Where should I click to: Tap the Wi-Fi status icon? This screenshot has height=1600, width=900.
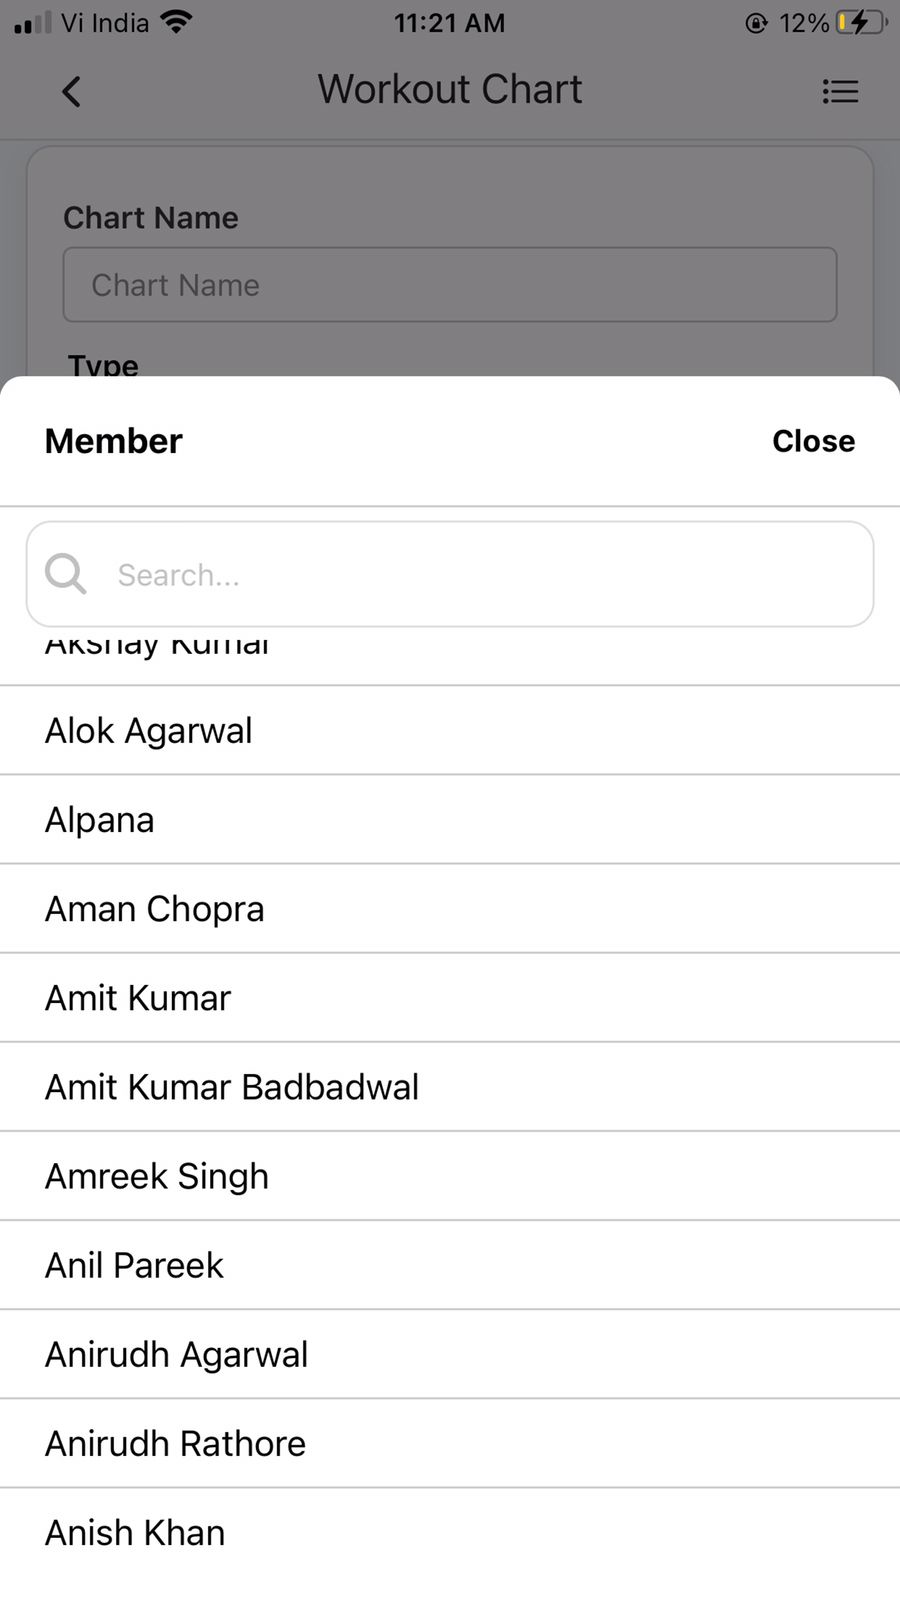[x=177, y=22]
